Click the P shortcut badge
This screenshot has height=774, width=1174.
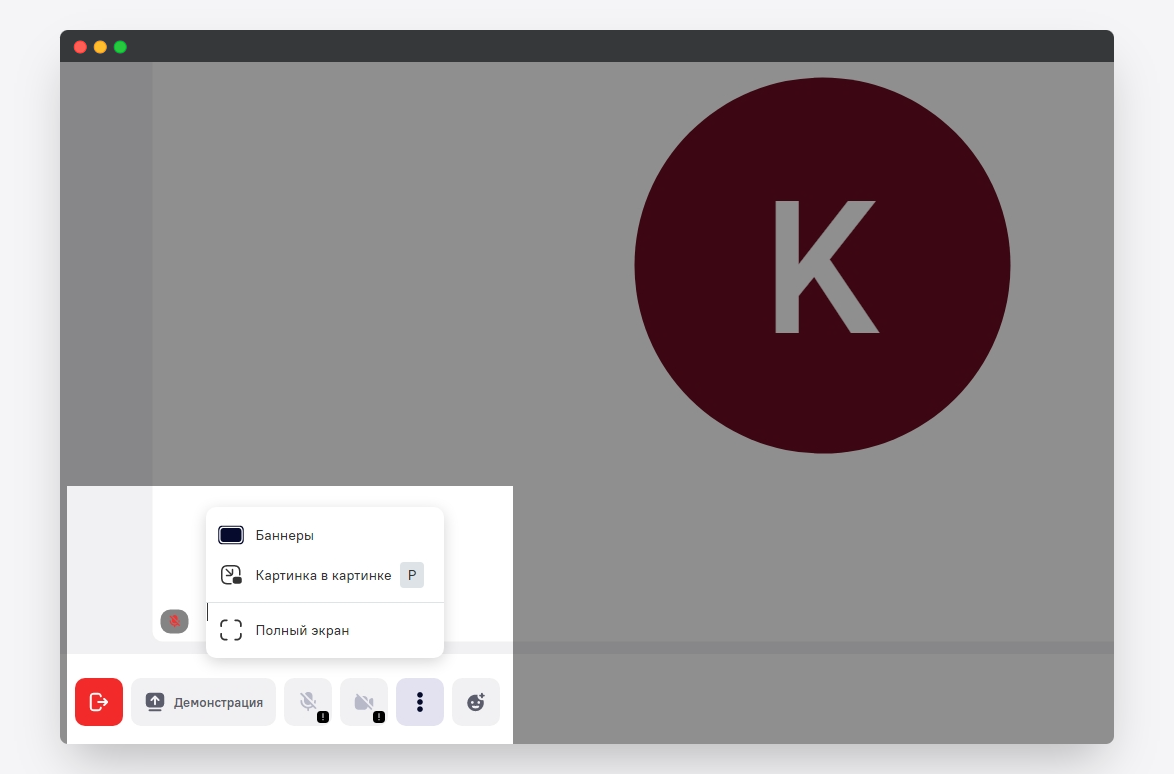[412, 575]
